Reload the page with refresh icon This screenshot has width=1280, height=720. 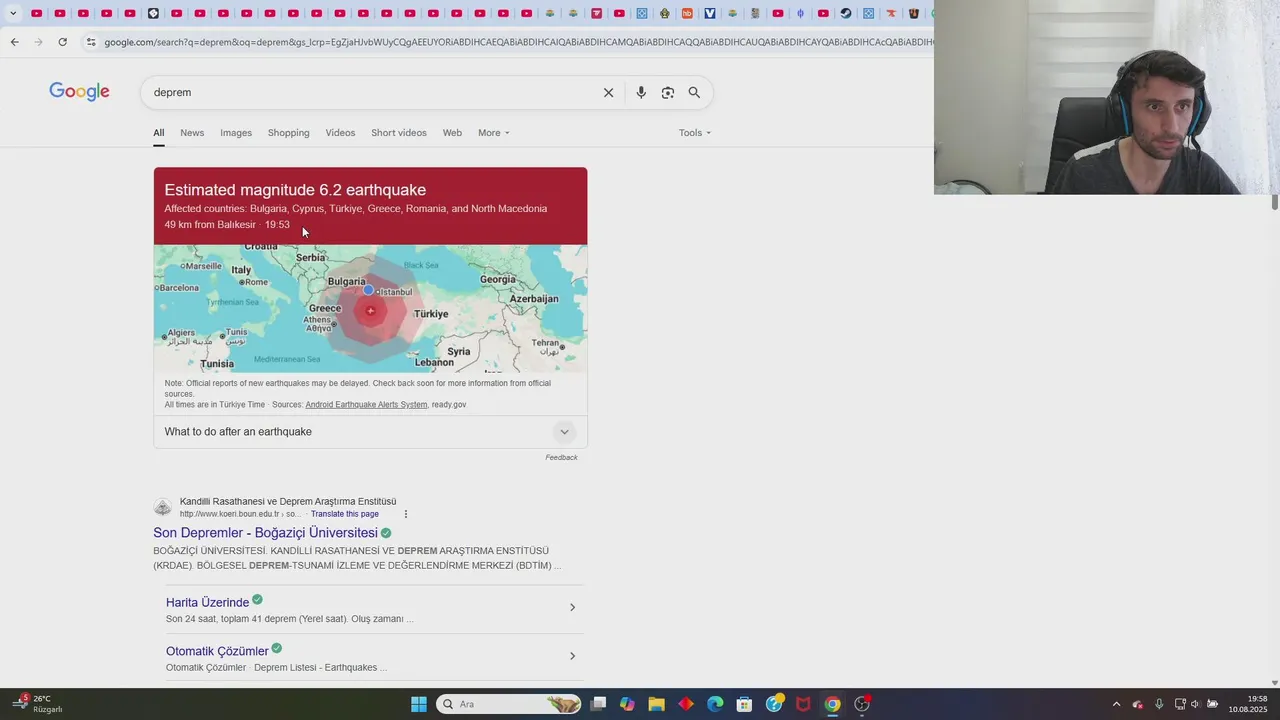click(x=62, y=42)
